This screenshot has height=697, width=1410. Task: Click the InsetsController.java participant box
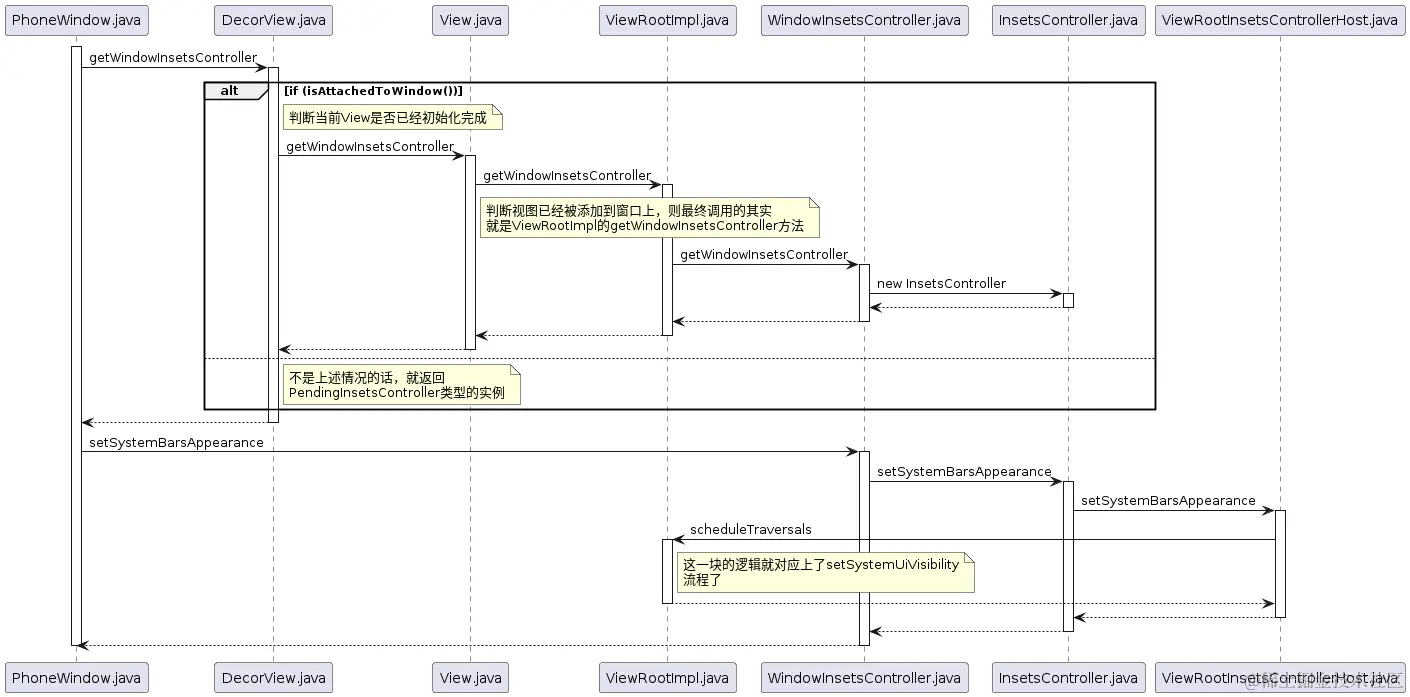(x=1067, y=19)
